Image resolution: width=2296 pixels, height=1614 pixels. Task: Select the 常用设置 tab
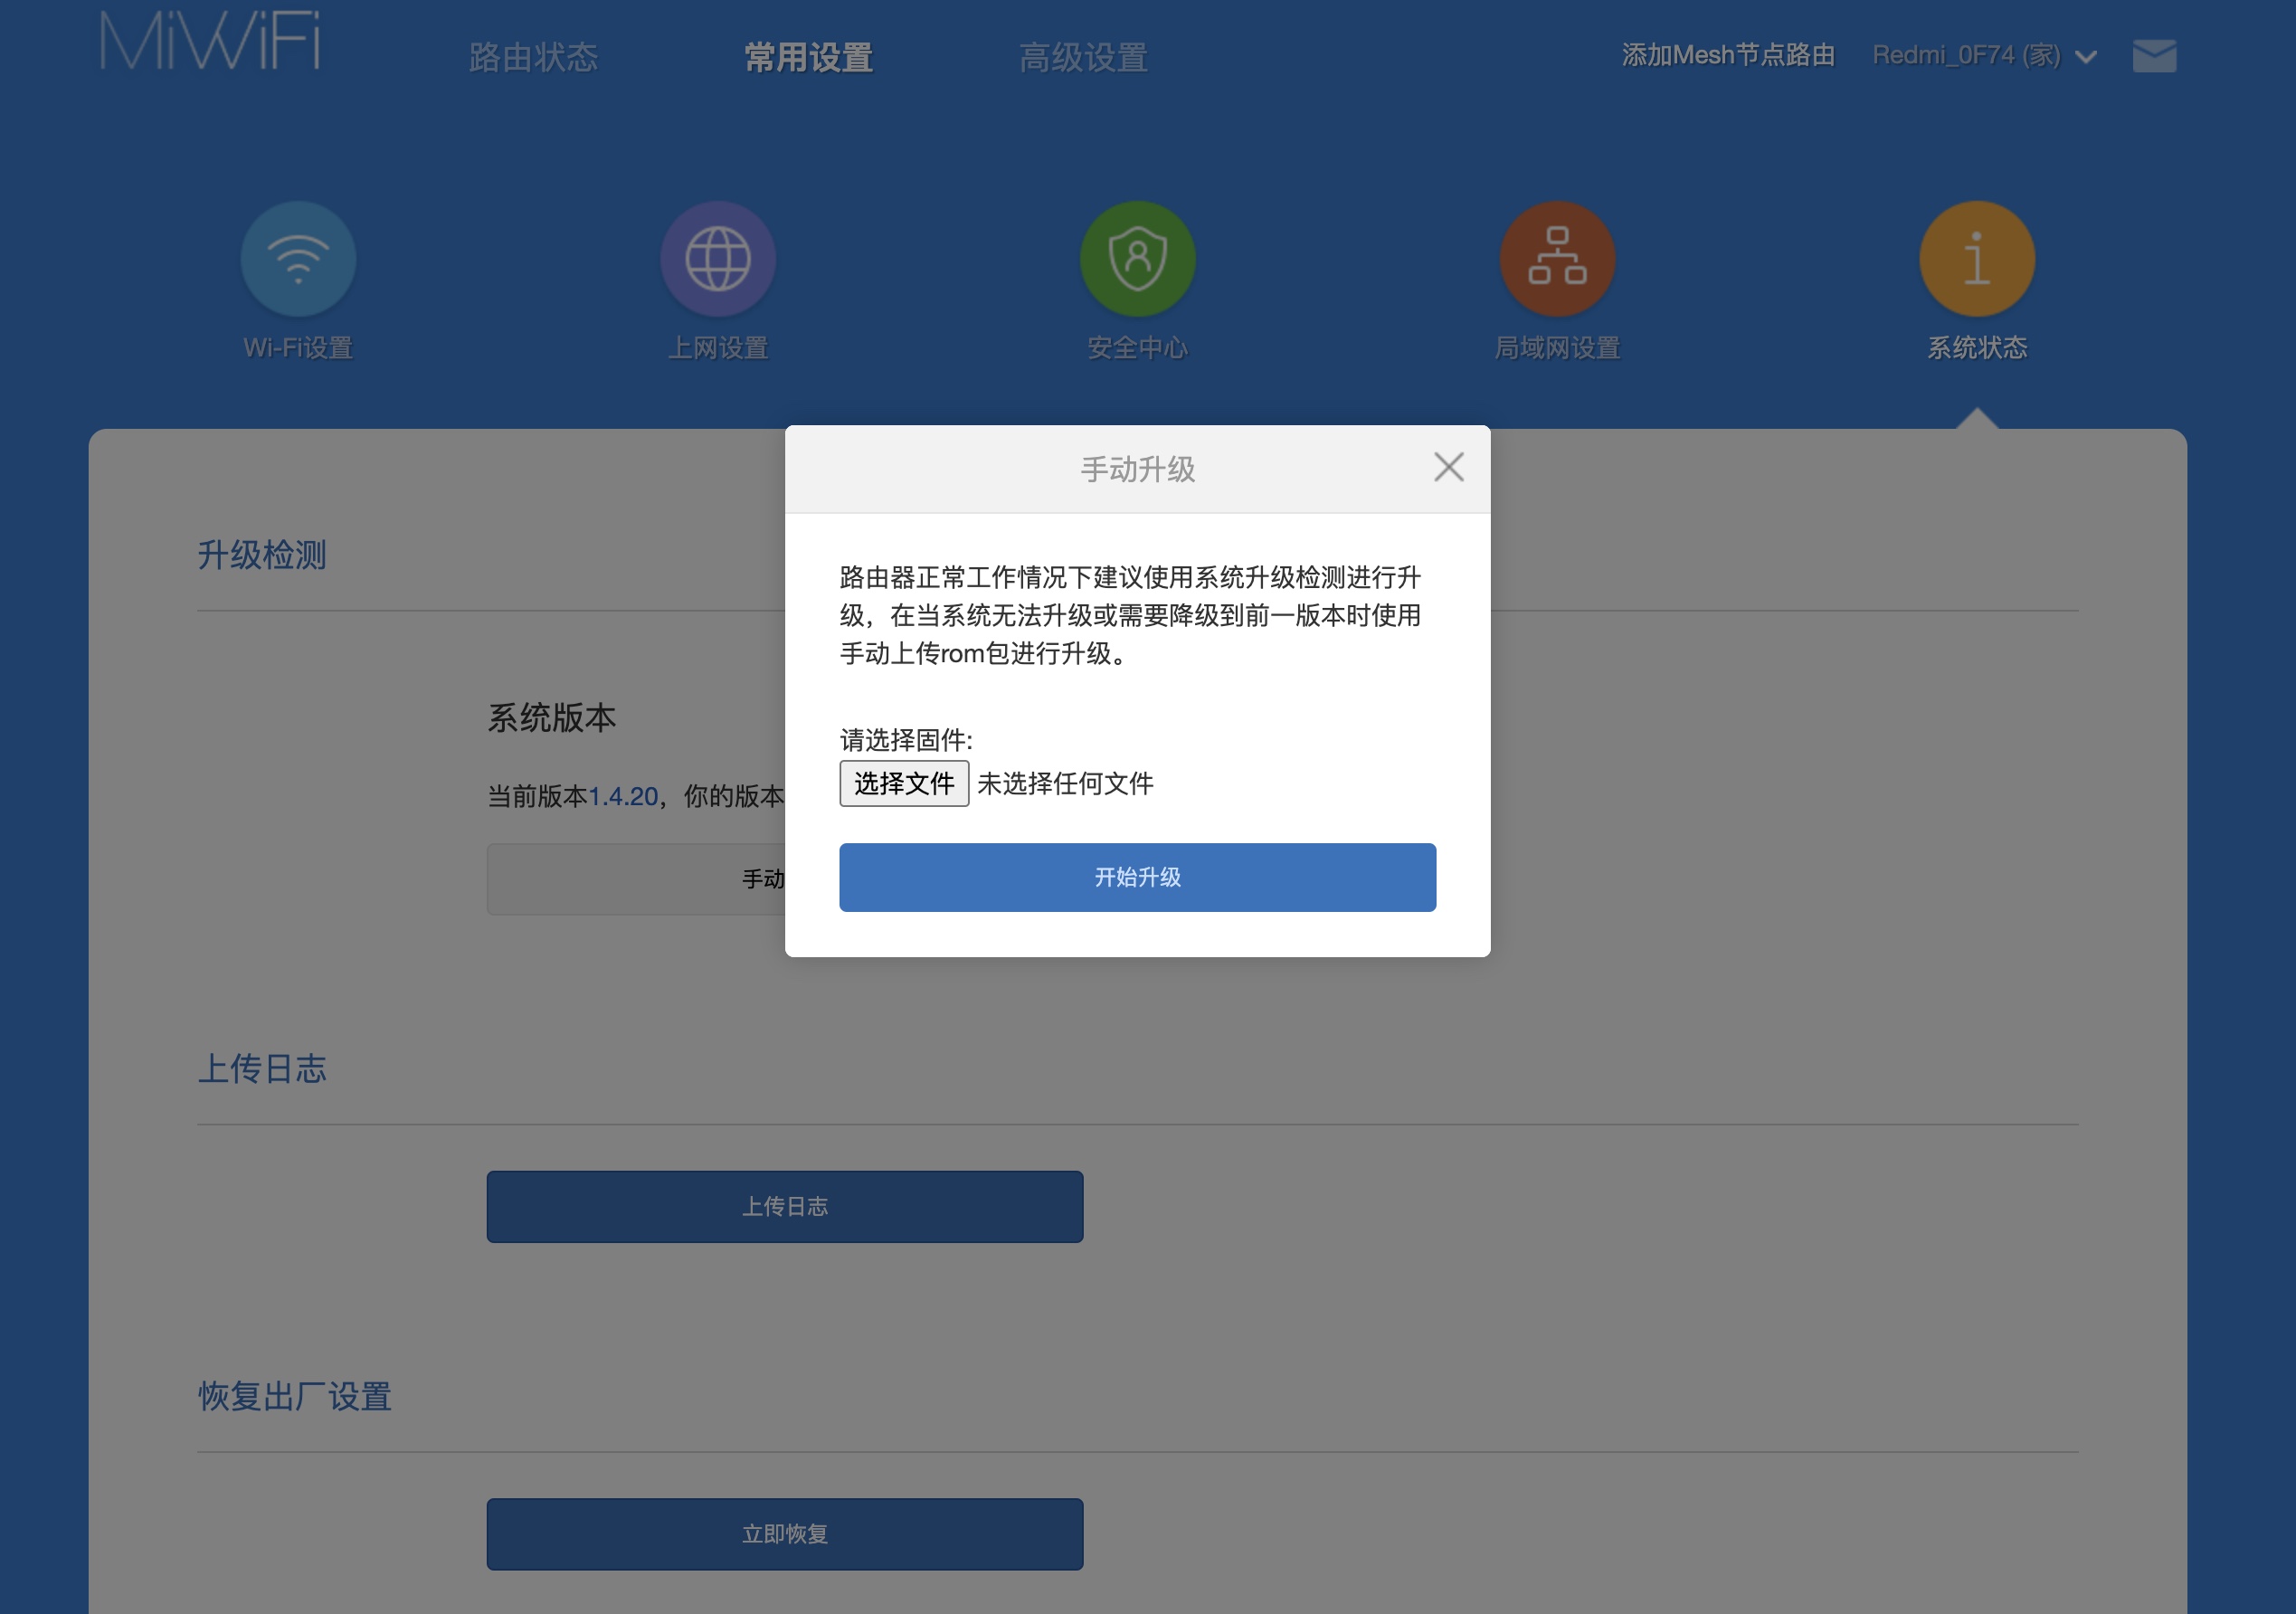808,58
